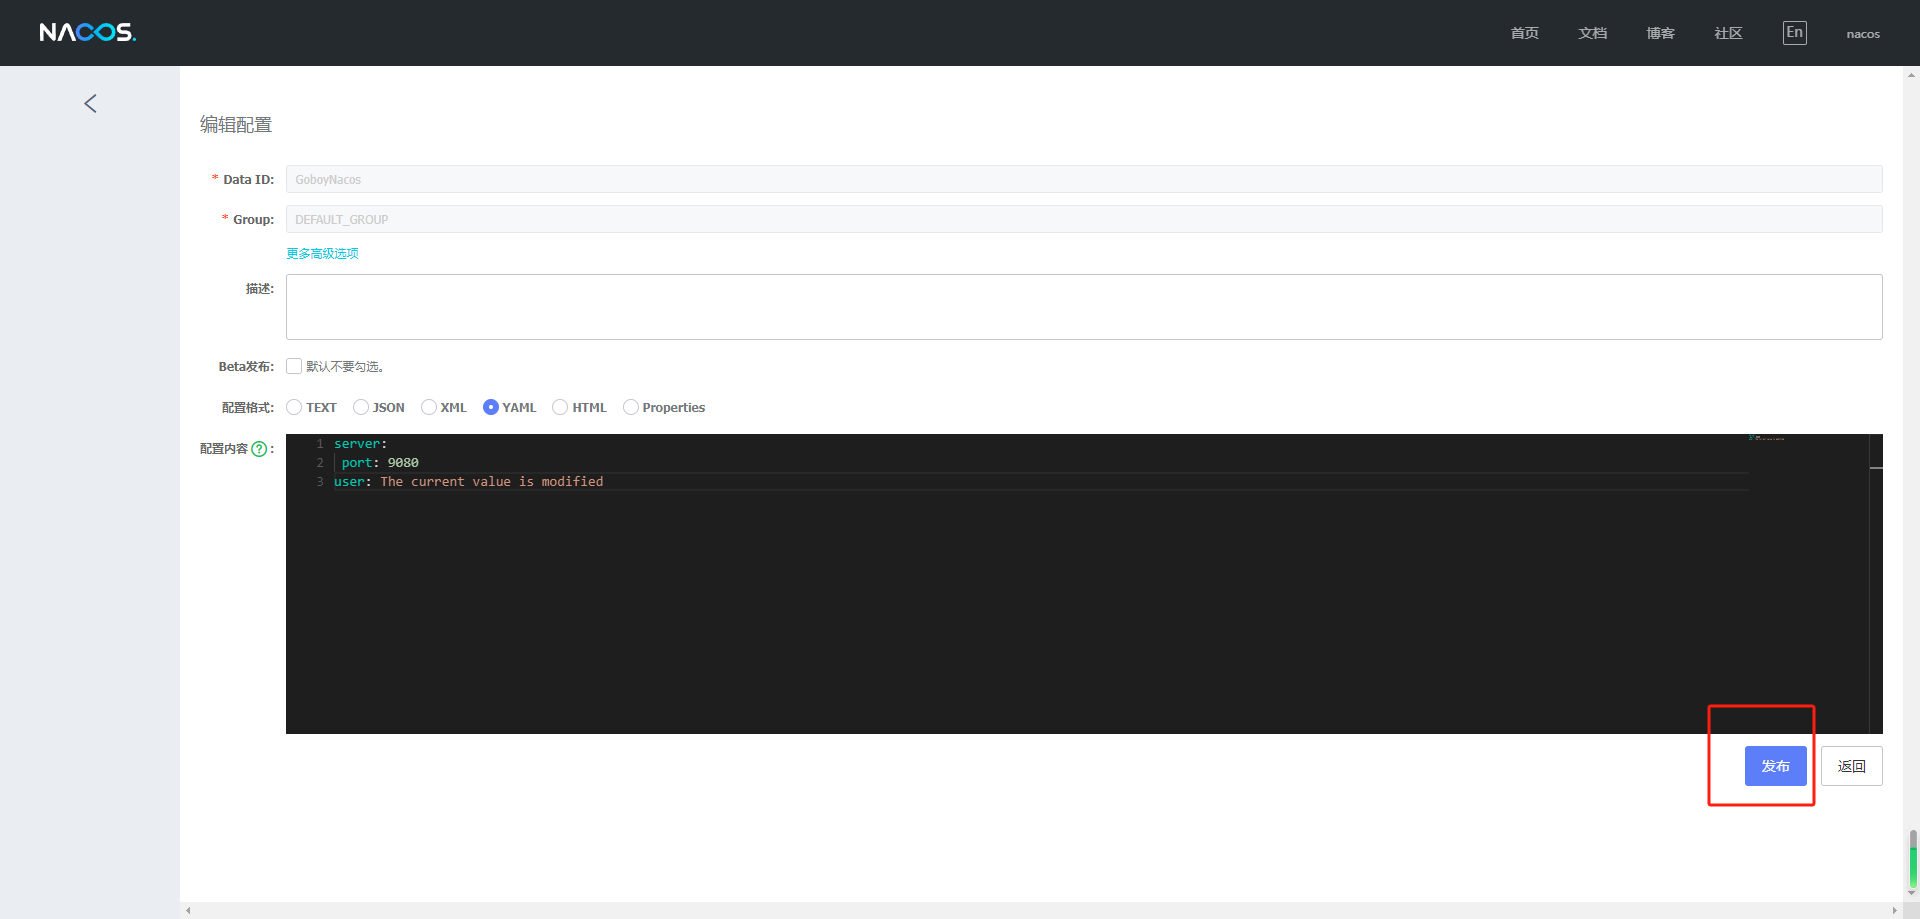Open the 博客 menu item
The width and height of the screenshot is (1920, 919).
pyautogui.click(x=1660, y=34)
